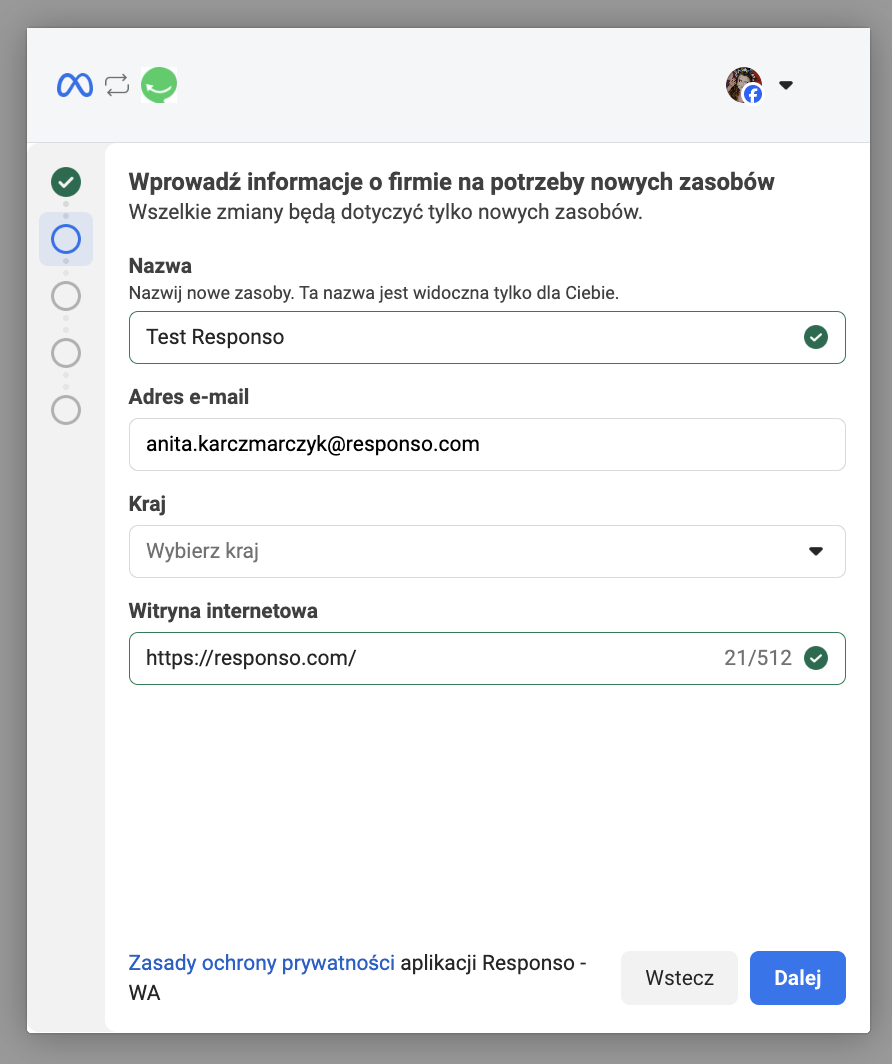Open the Zasady ochrony prywatności link
Screen dimensions: 892x1064
coord(261,963)
